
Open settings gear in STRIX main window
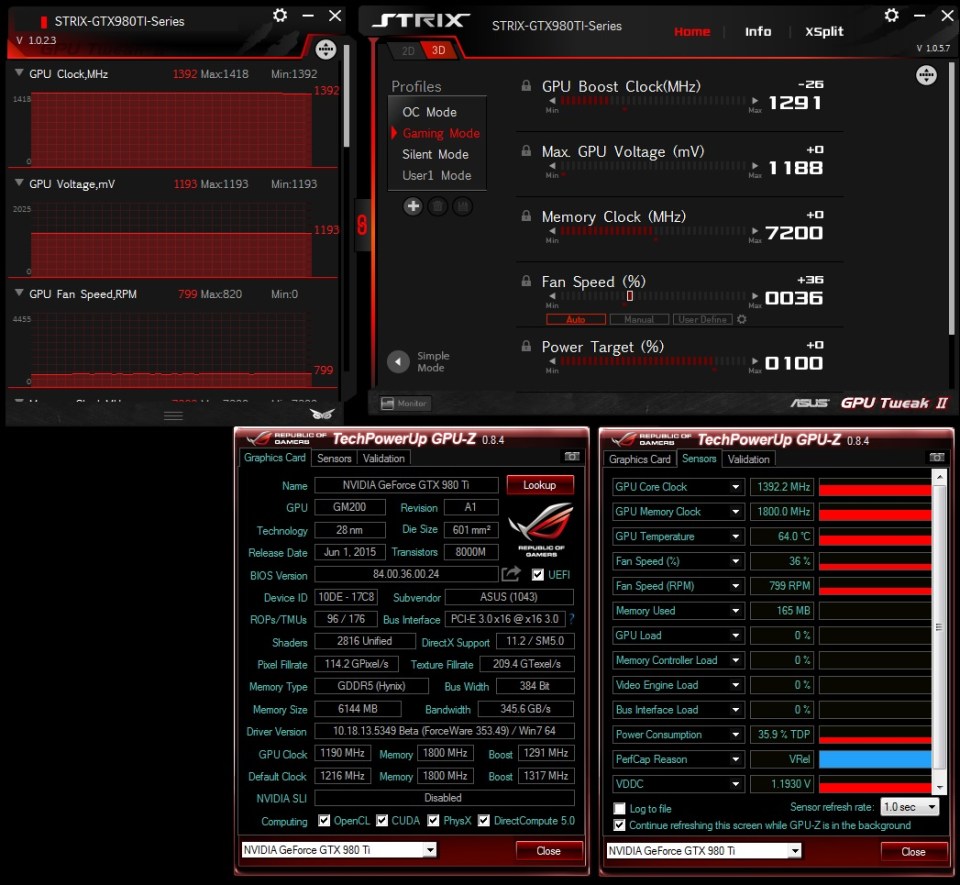click(891, 15)
